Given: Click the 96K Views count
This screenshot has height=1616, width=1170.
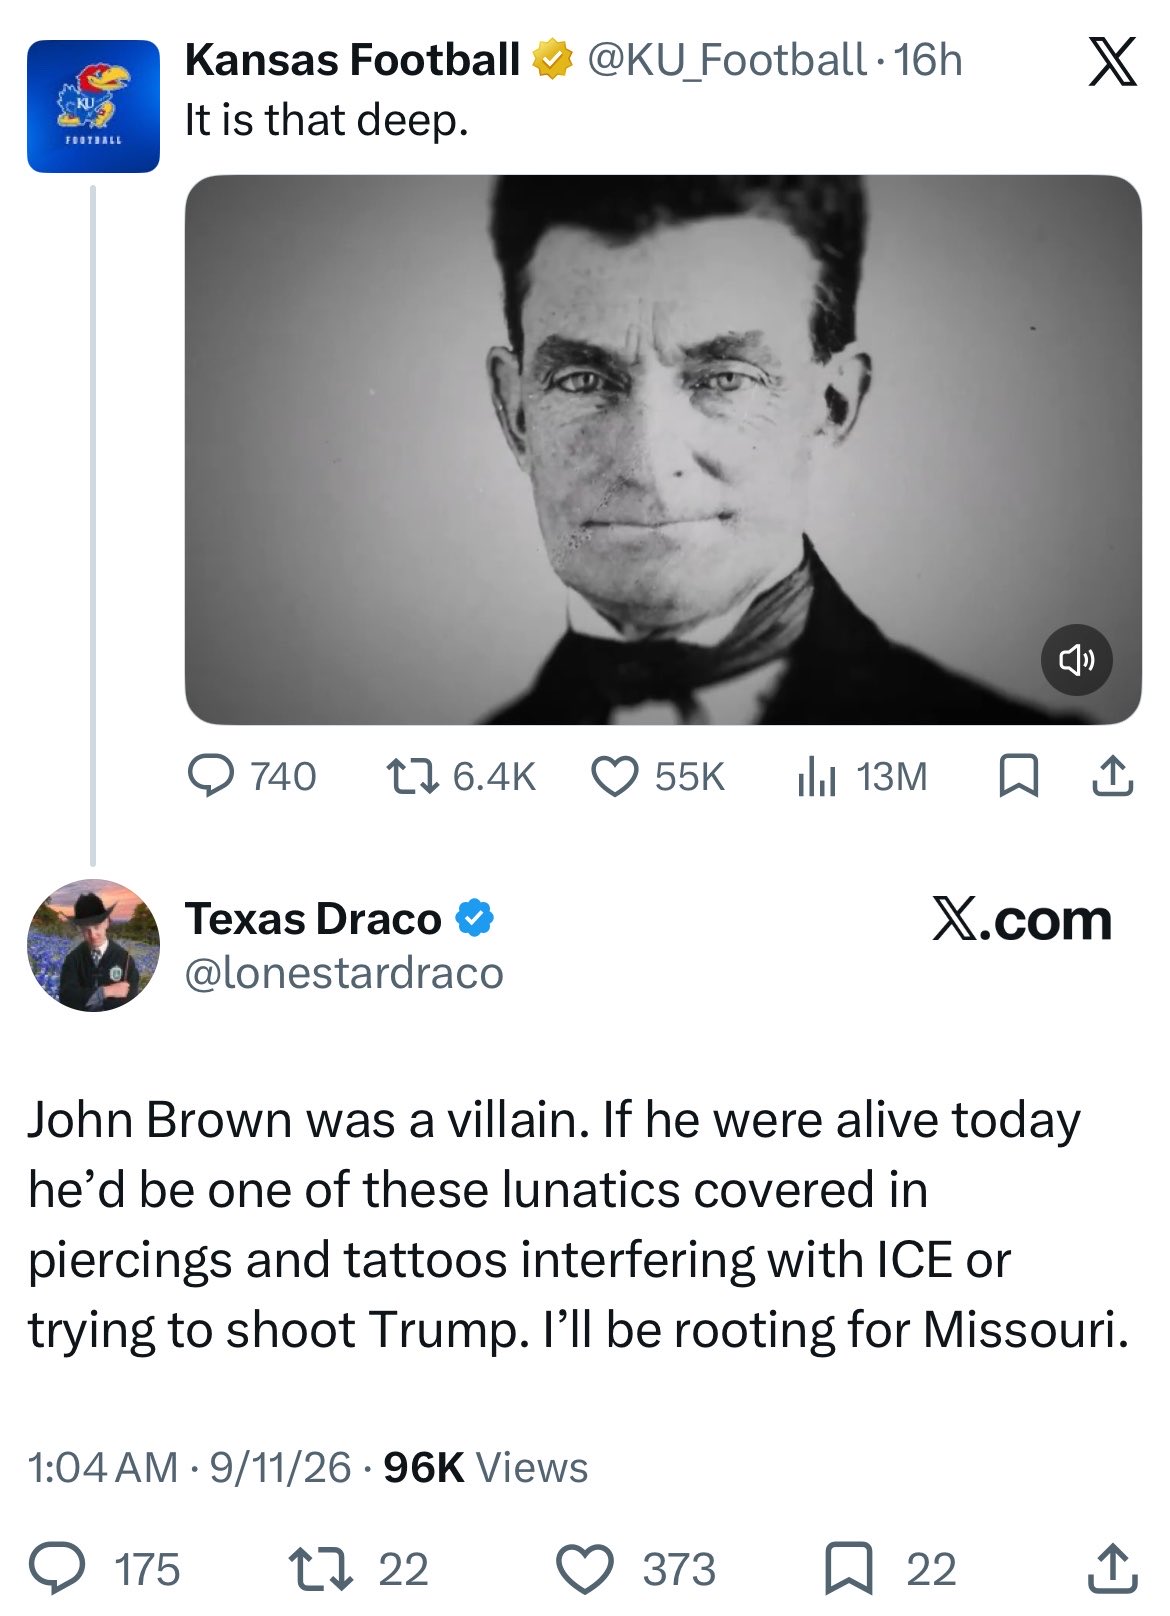Looking at the screenshot, I should click(486, 1467).
